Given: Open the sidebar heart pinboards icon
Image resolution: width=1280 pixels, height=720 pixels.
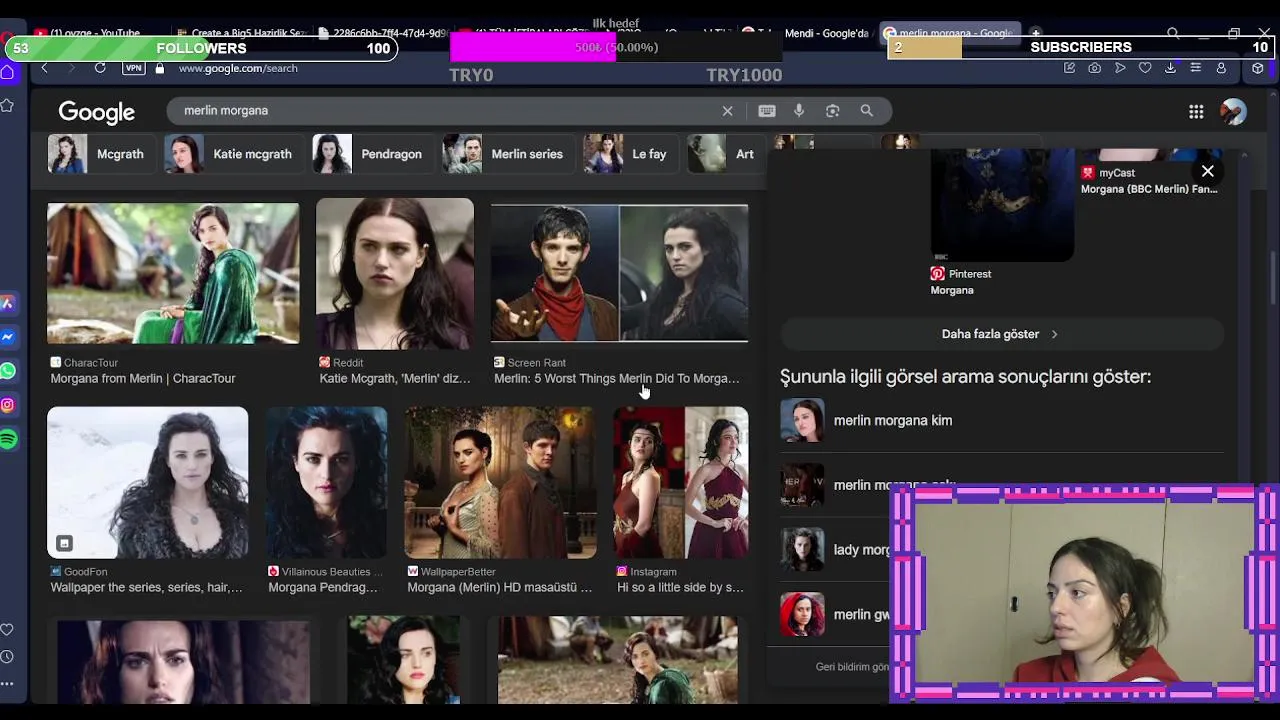Looking at the screenshot, I should [x=7, y=630].
